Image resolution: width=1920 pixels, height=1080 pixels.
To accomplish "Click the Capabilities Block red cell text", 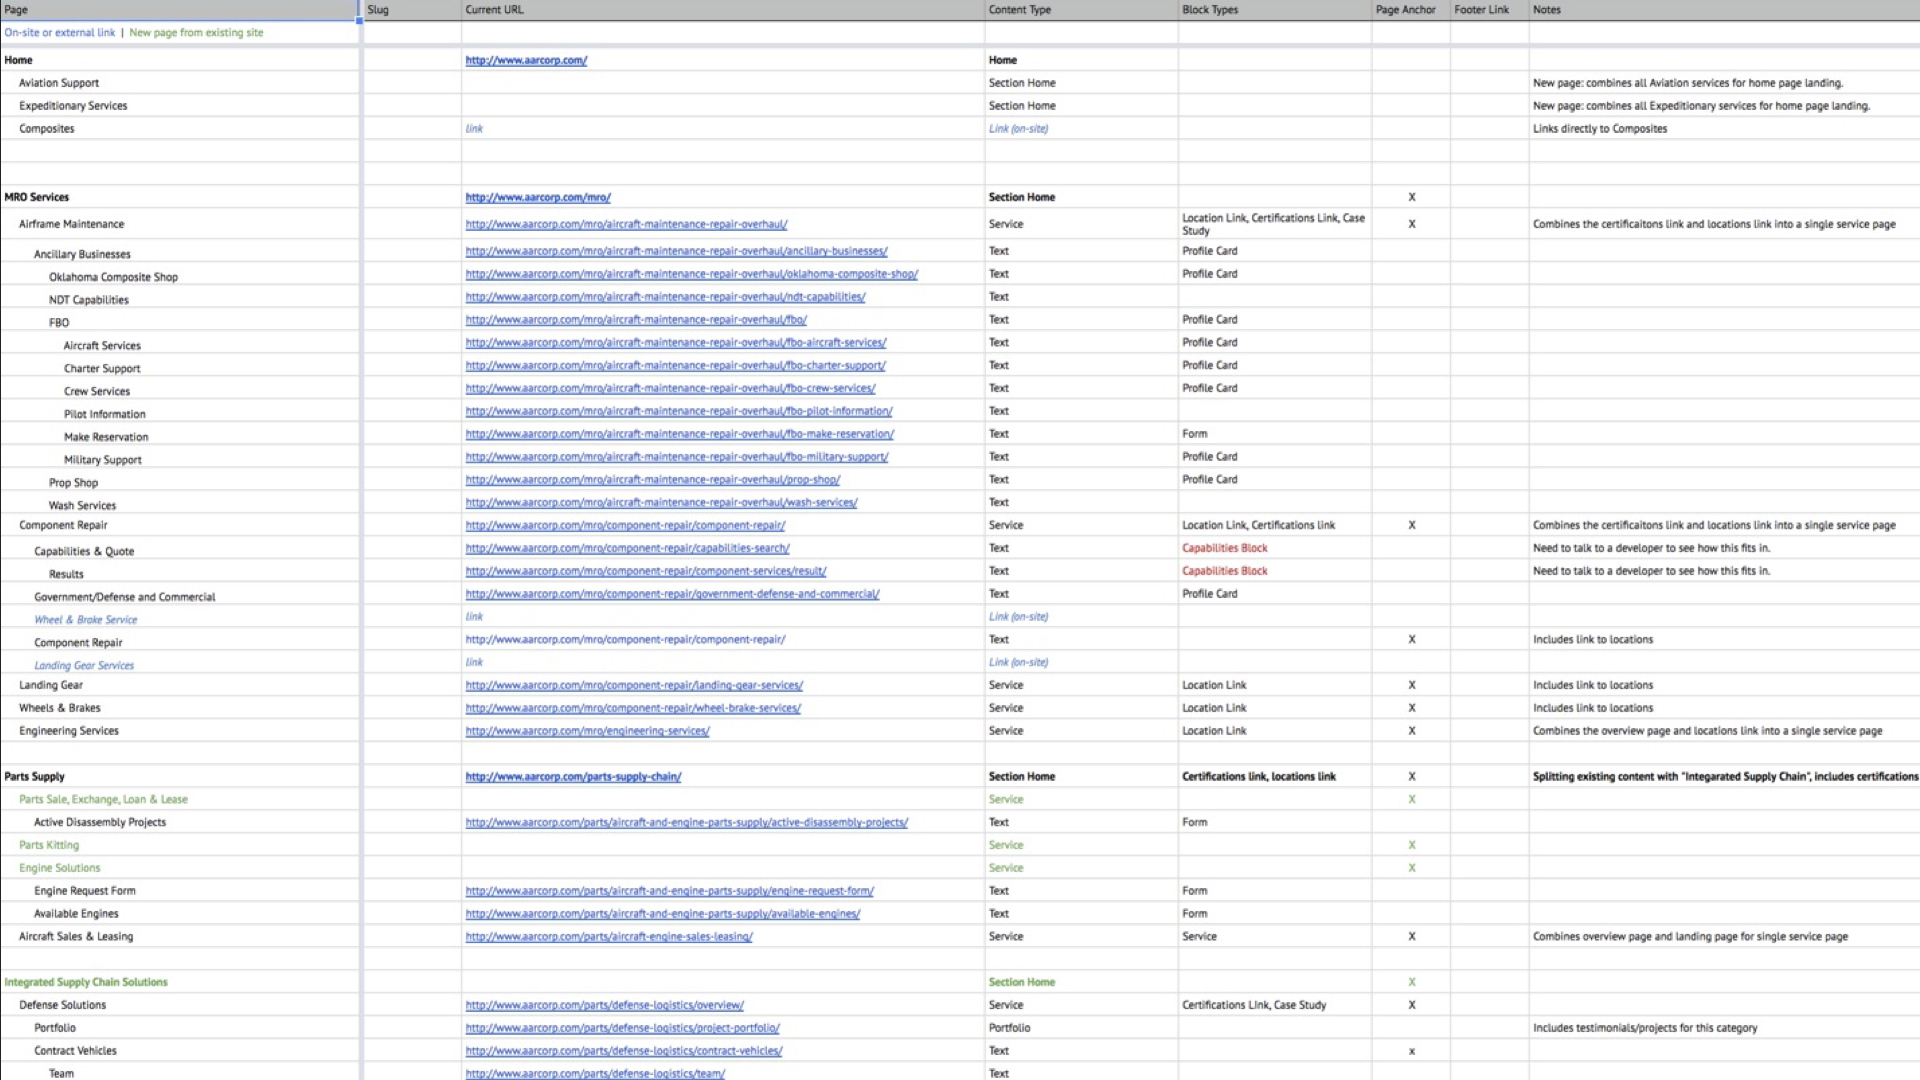I will [1226, 548].
